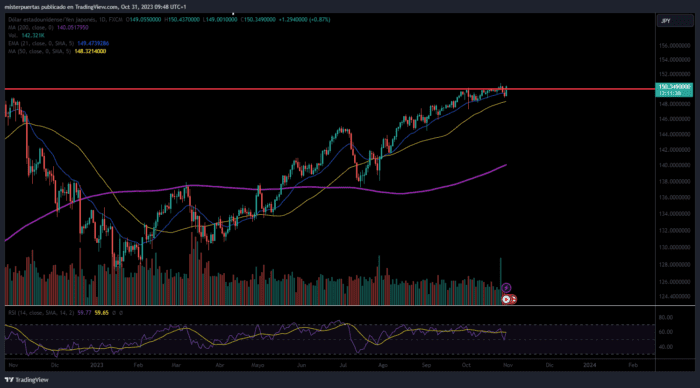Click the red horizontal resistance line

329,89
